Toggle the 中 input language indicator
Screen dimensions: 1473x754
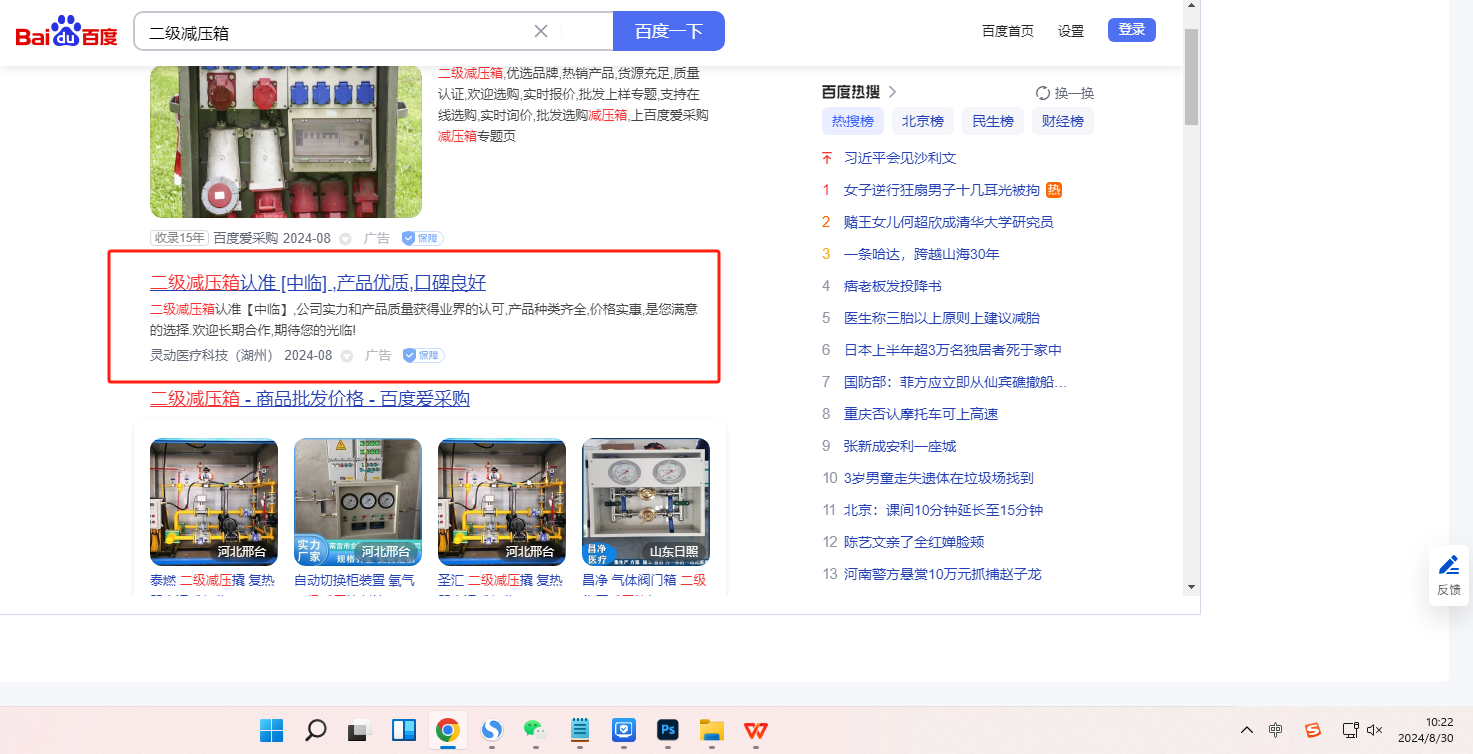pyautogui.click(x=1276, y=730)
